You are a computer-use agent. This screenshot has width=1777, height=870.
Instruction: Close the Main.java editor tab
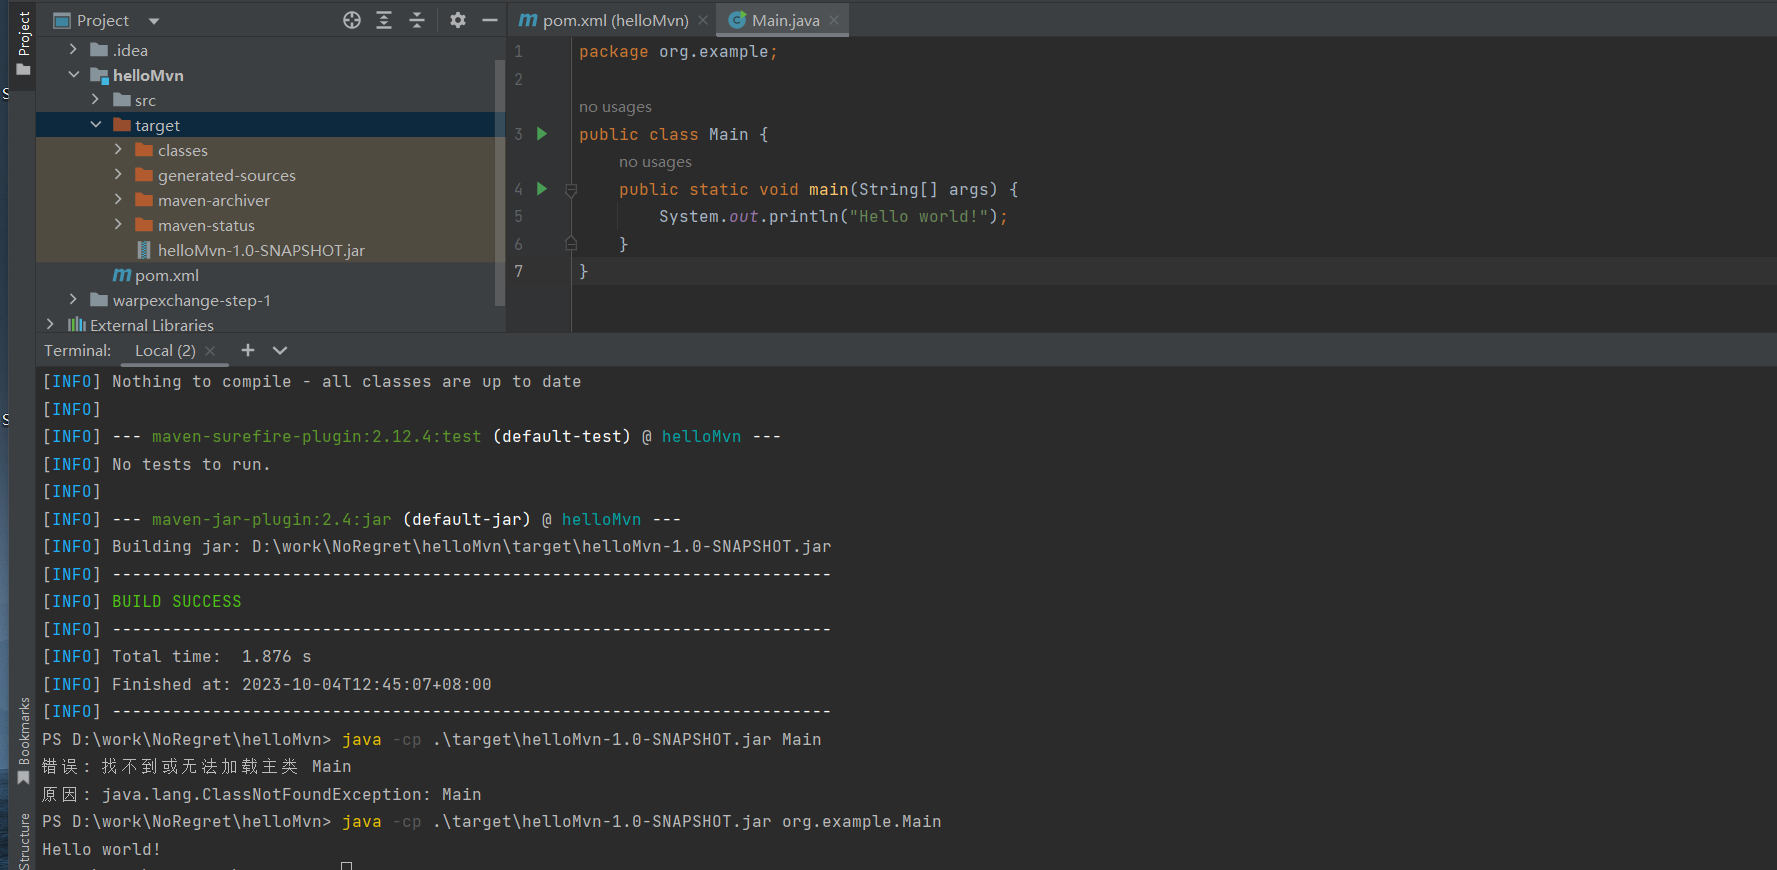pyautogui.click(x=834, y=20)
